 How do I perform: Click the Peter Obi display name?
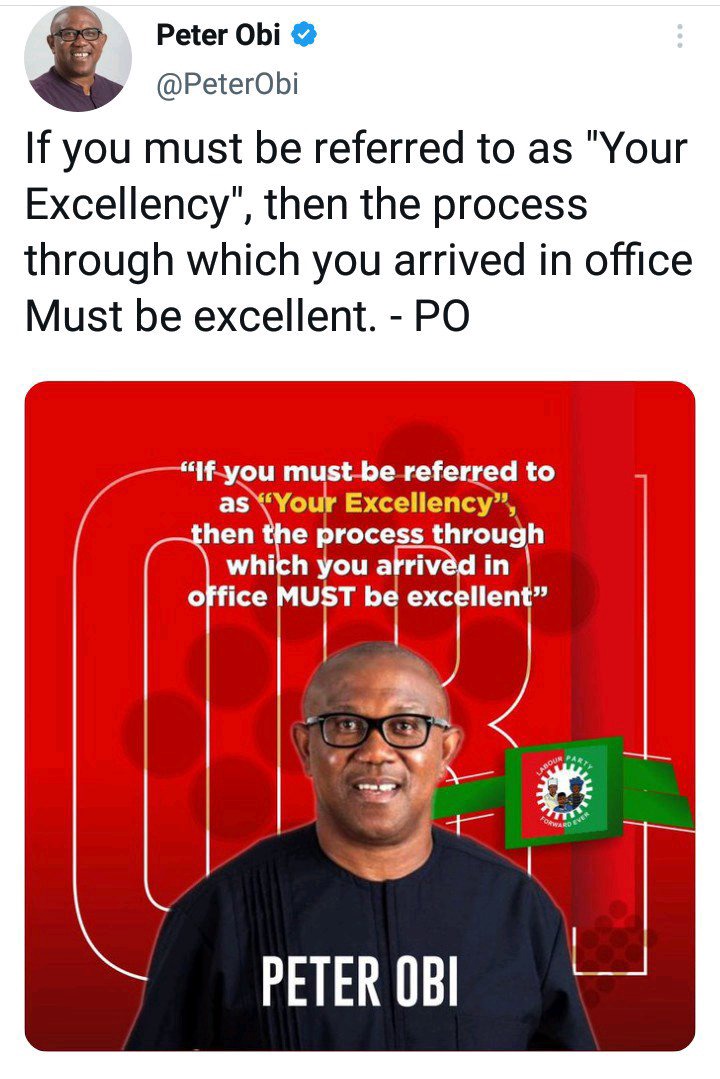[218, 34]
